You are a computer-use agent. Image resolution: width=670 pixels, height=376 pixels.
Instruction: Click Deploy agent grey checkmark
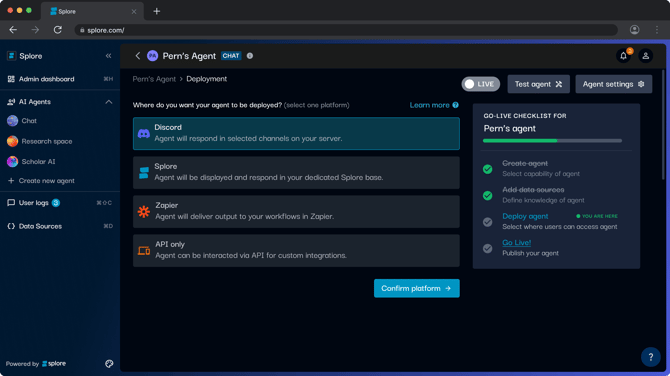pyautogui.click(x=488, y=222)
